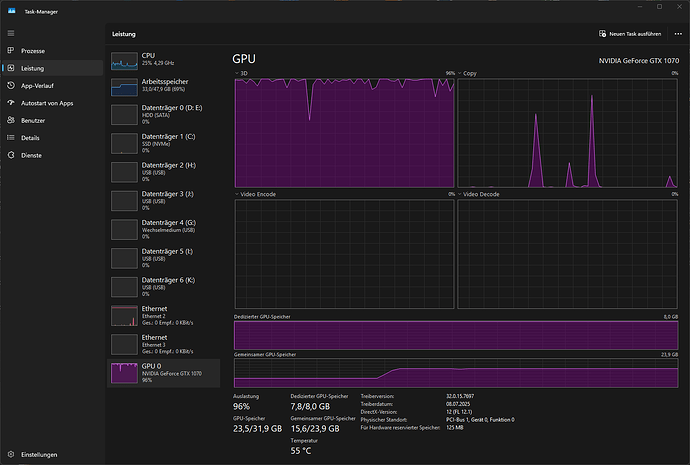The width and height of the screenshot is (690, 465).
Task: Click the NVIDIA GeForce GTX 1070 heading
Action: tap(639, 61)
